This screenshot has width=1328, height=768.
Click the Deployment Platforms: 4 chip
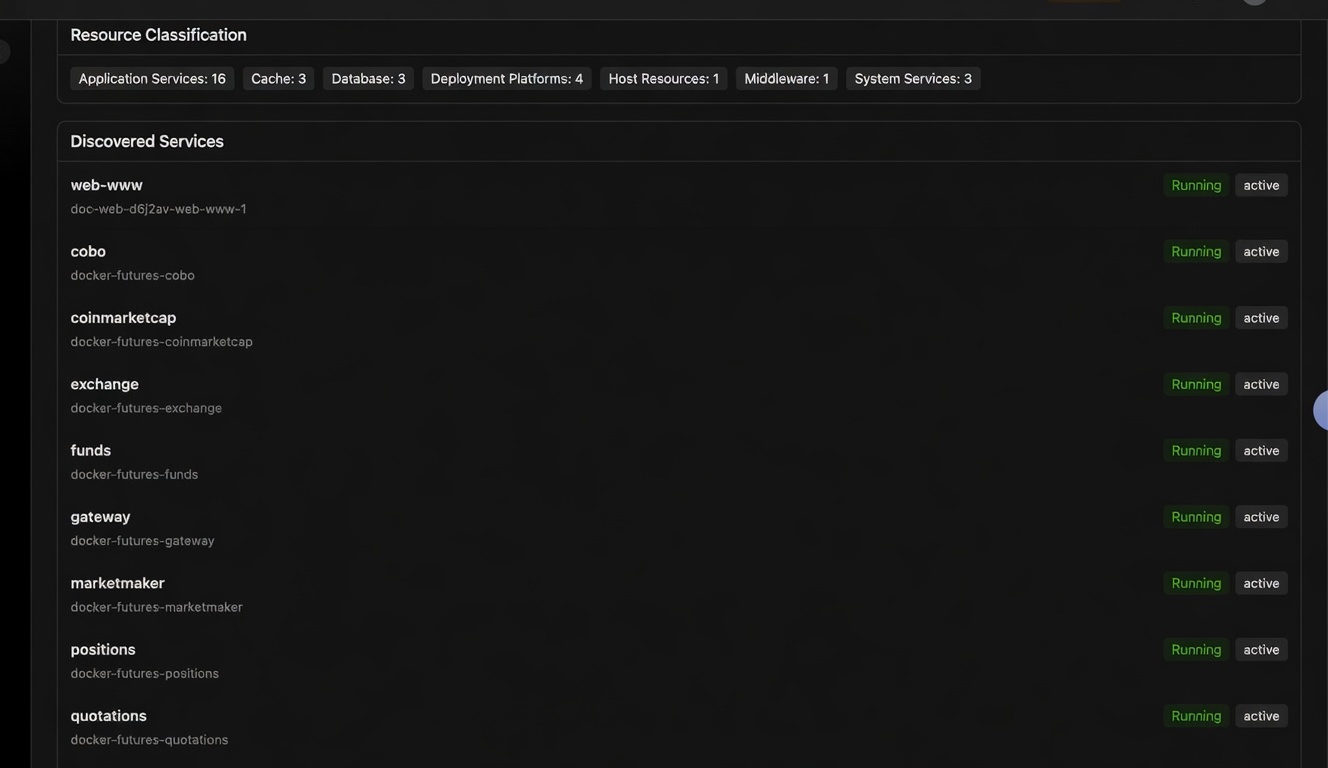point(507,78)
